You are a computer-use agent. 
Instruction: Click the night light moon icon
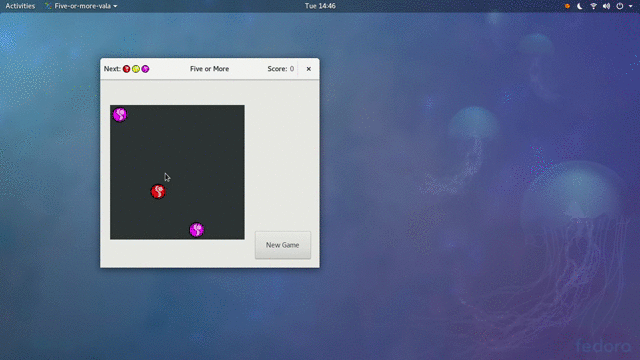pos(580,6)
